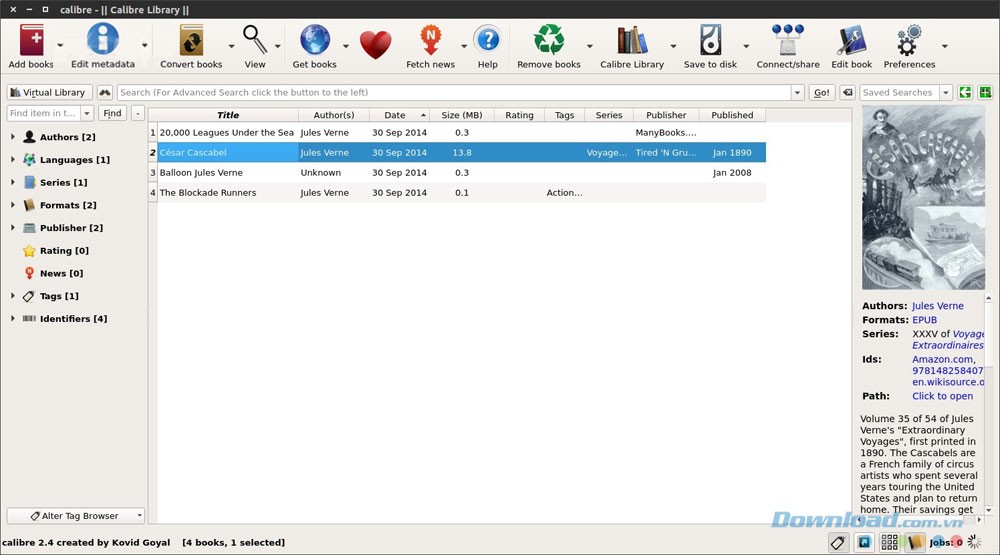1000x555 pixels.
Task: Expand the Publisher [2] tree node
Action: [x=12, y=228]
